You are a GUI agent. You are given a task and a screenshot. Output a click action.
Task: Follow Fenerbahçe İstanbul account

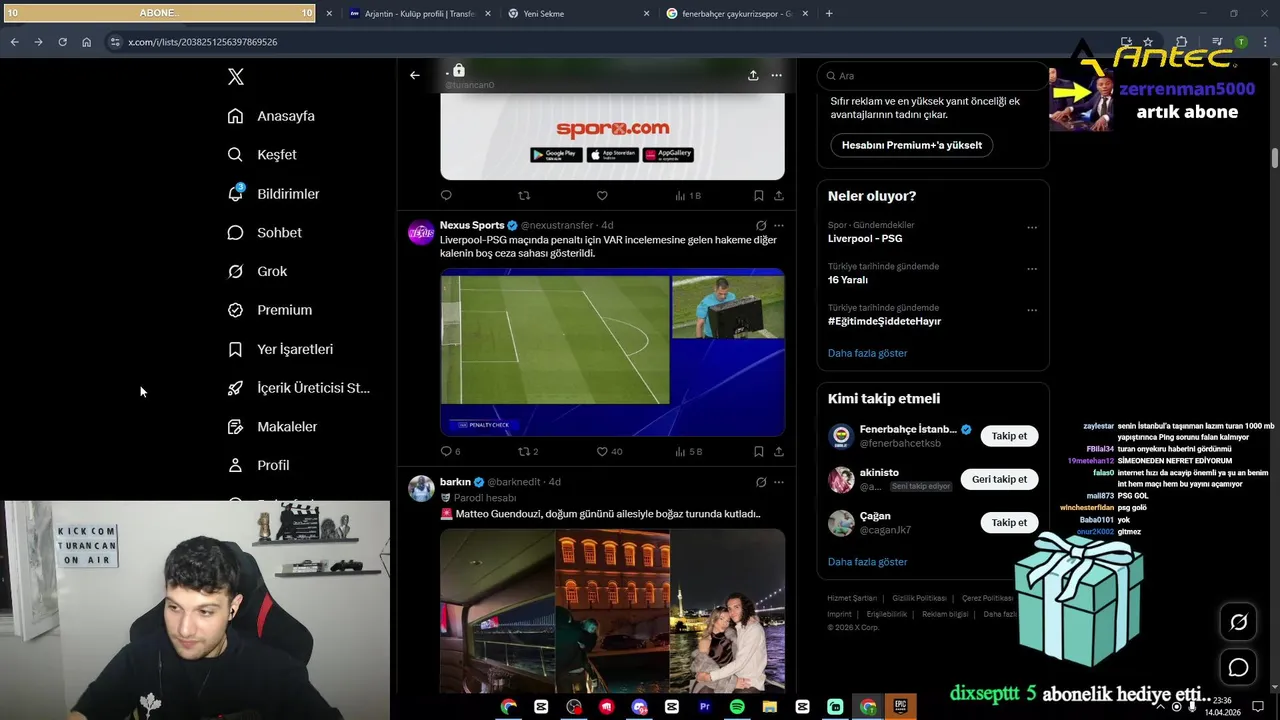(x=1009, y=436)
